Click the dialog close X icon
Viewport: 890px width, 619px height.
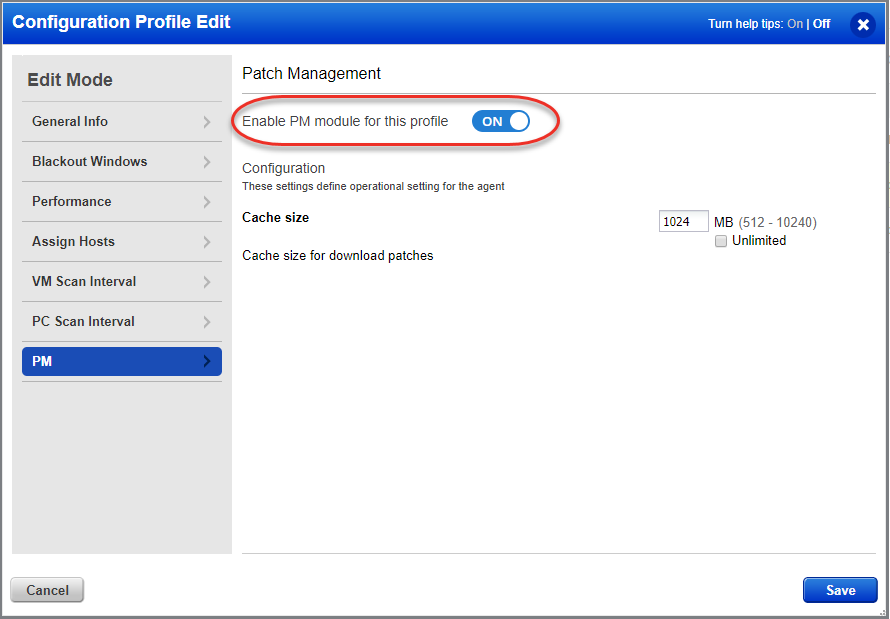click(x=863, y=25)
